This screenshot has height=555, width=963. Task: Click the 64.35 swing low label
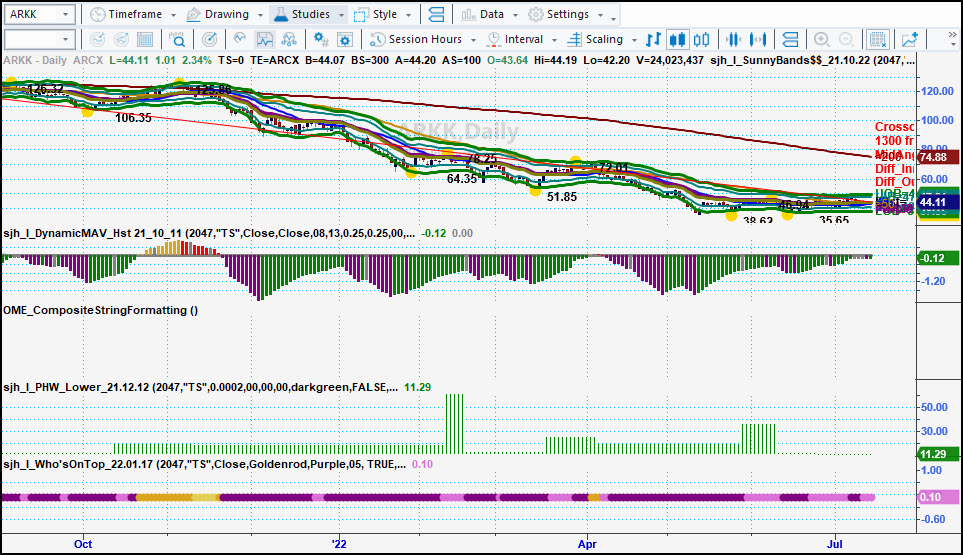(462, 179)
